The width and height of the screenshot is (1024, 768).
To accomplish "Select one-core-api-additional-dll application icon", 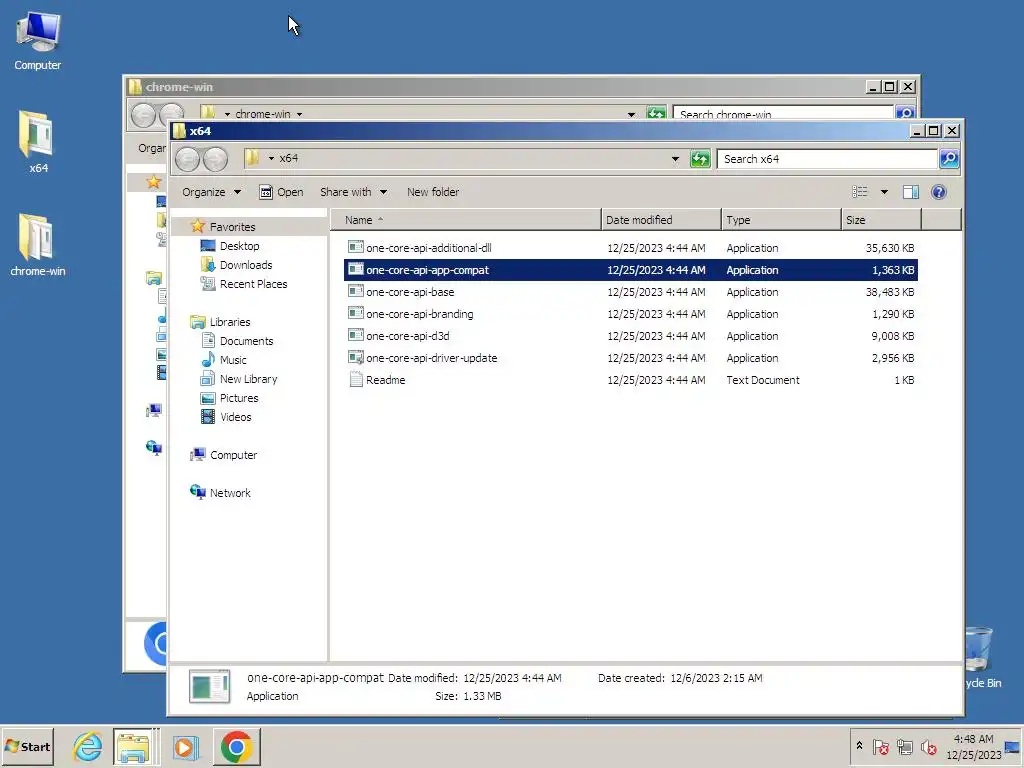I will [355, 248].
